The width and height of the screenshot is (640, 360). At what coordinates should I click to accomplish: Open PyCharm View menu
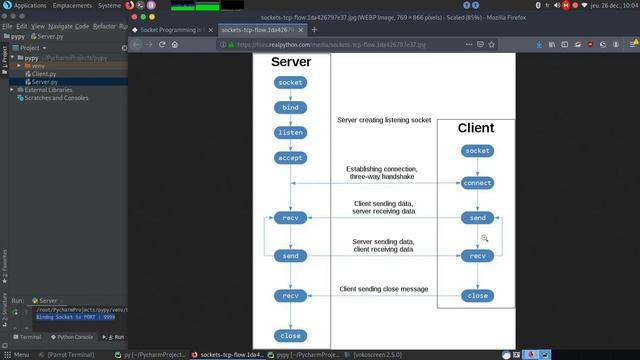coord(38,26)
